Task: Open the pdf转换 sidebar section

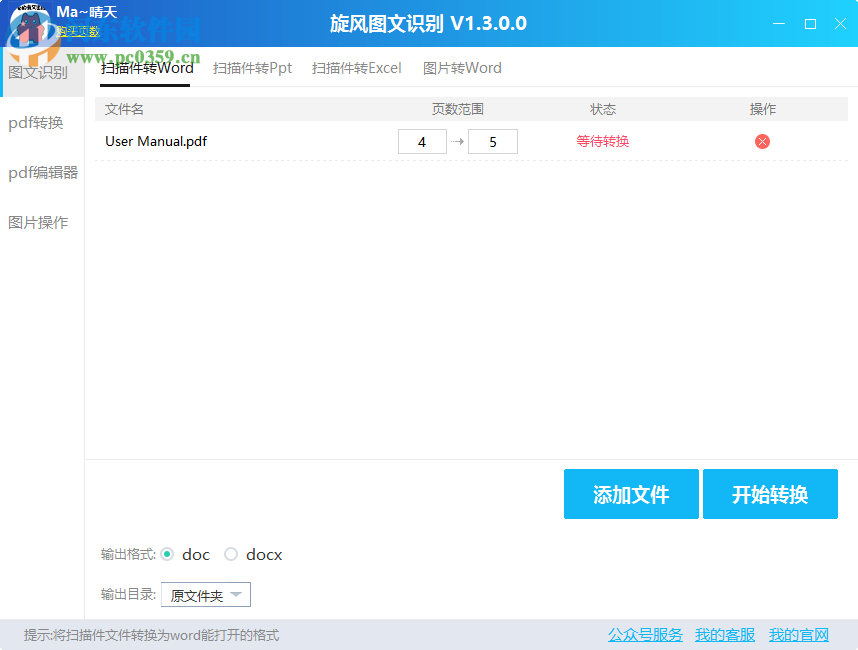Action: 35,122
